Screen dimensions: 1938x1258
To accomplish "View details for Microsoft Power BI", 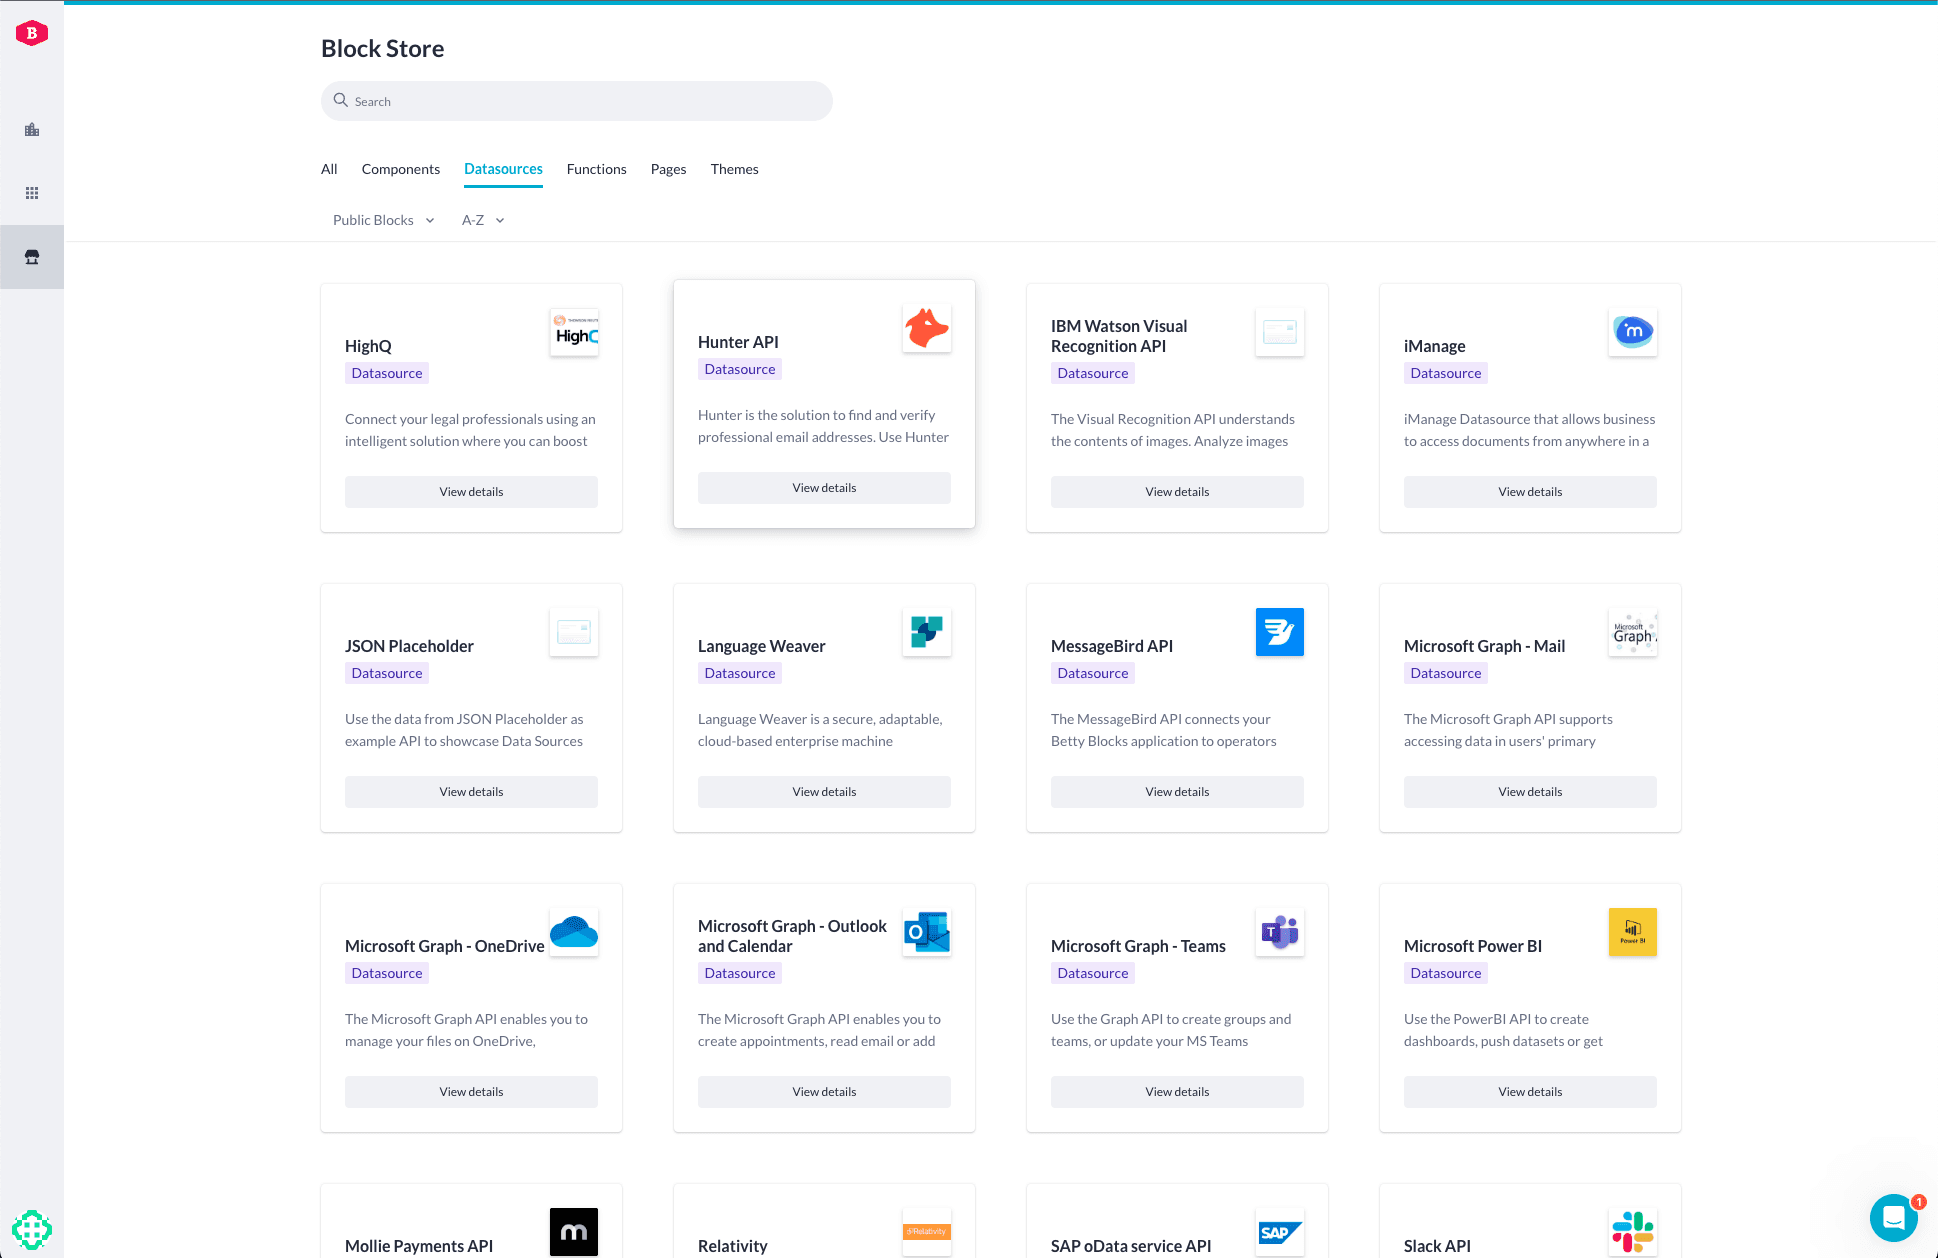I will click(x=1531, y=1092).
